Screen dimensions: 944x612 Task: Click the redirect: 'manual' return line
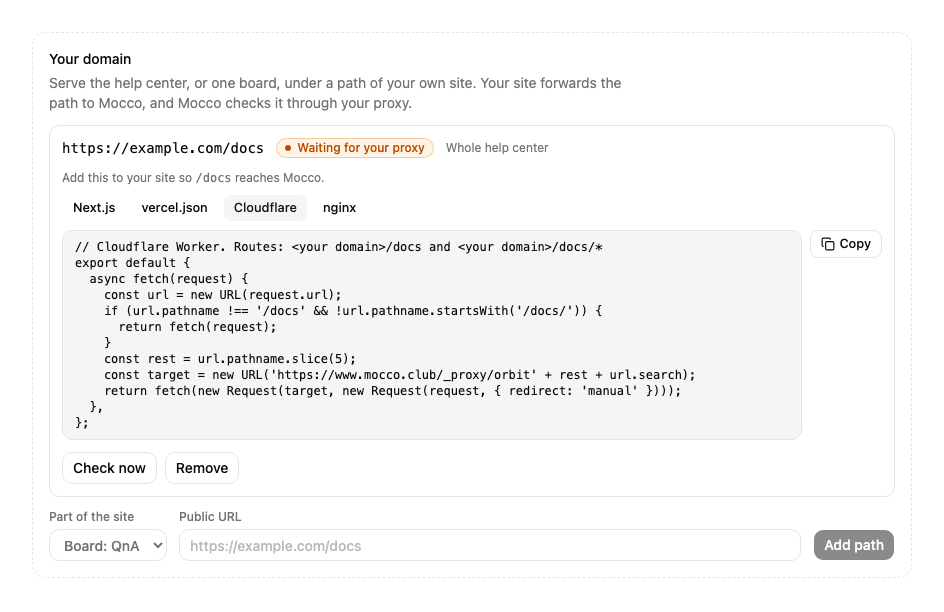point(393,391)
